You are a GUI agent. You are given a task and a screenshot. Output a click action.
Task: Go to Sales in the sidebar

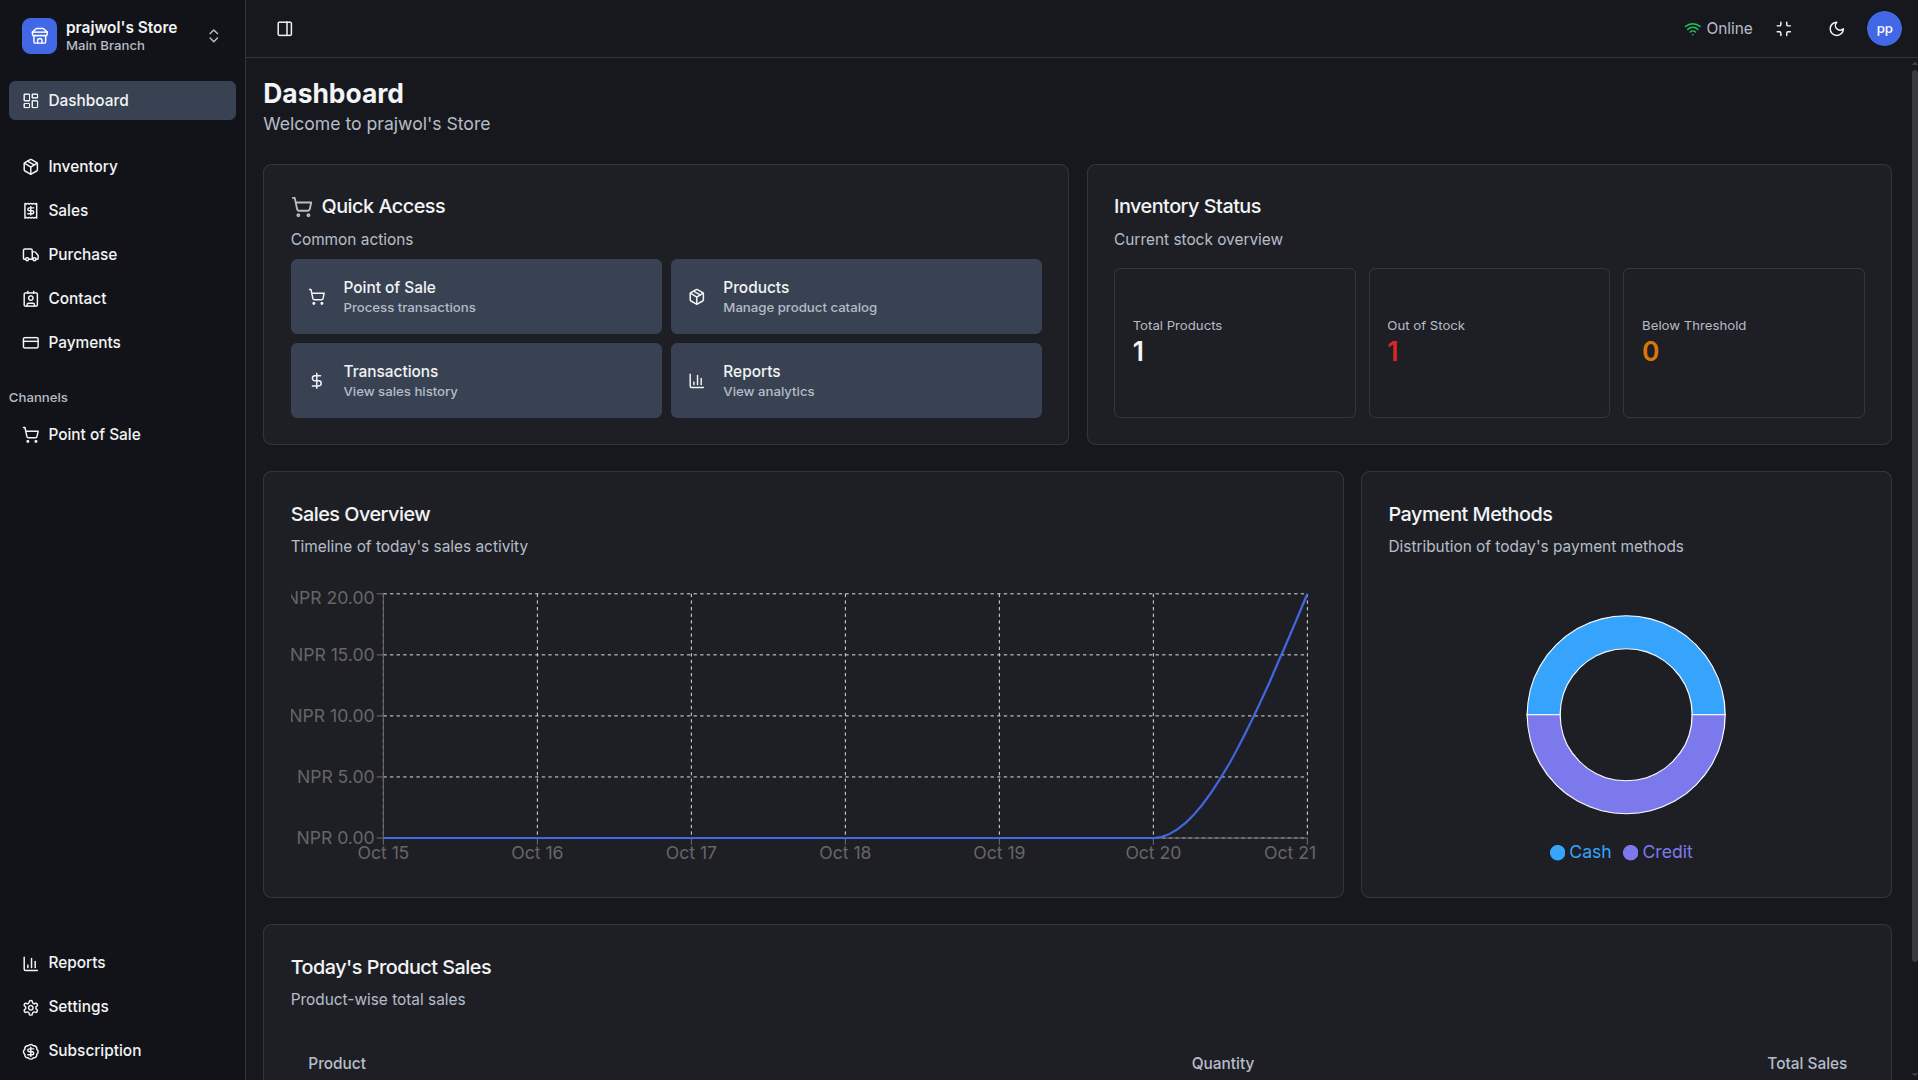(x=68, y=210)
